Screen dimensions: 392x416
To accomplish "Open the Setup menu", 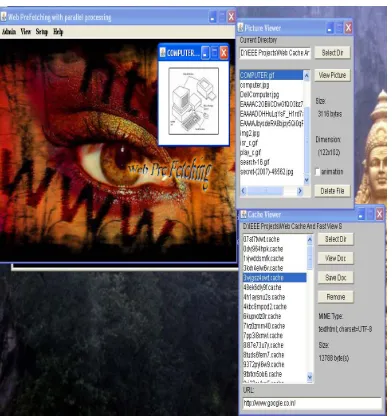I will coord(42,32).
